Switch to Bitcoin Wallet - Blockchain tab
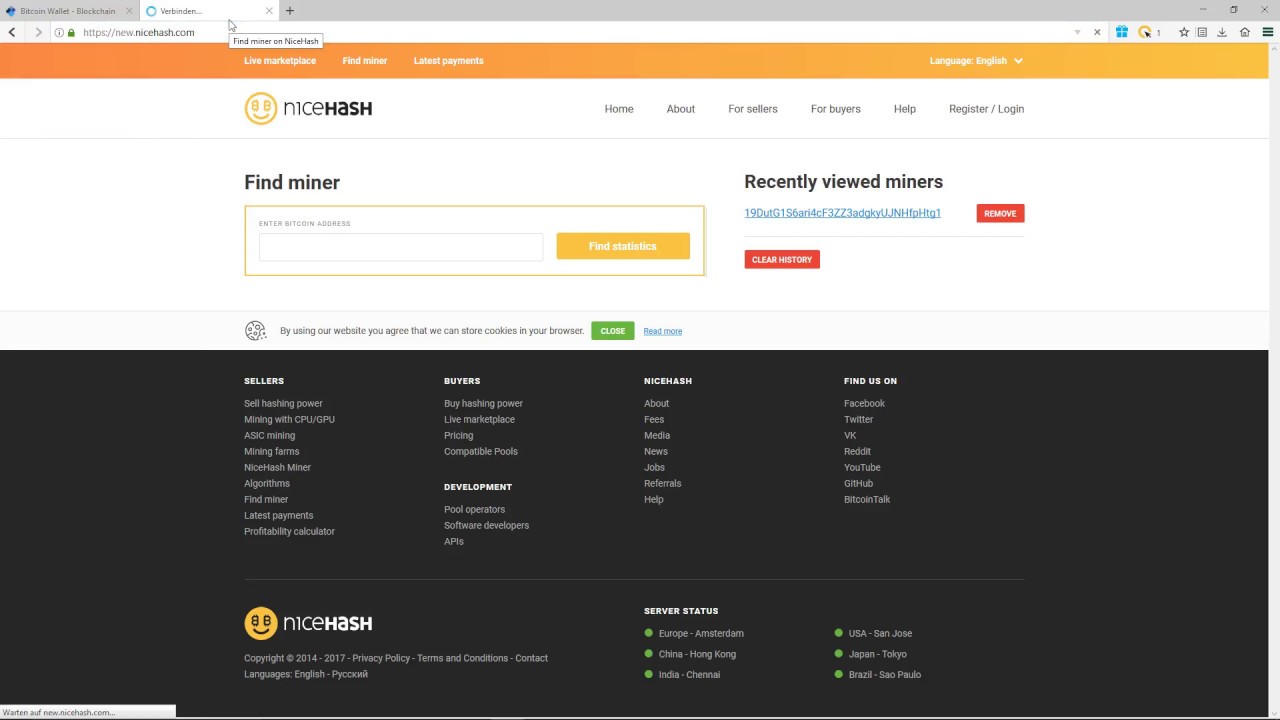This screenshot has height=720, width=1280. click(68, 11)
